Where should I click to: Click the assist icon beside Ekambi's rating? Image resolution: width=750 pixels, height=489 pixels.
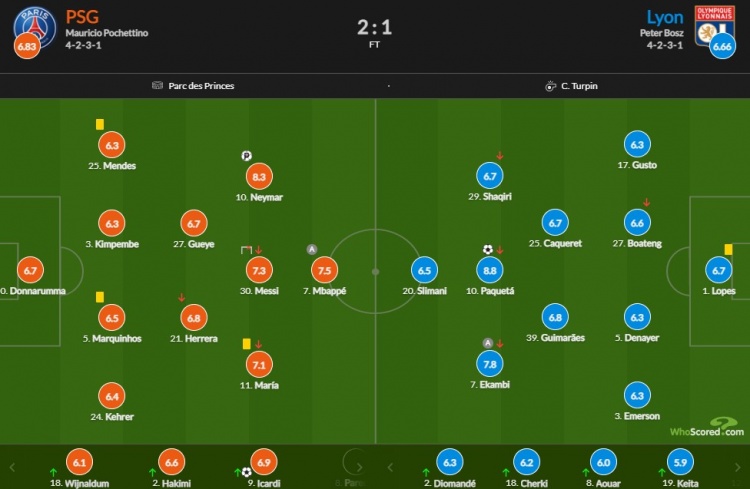coord(487,343)
